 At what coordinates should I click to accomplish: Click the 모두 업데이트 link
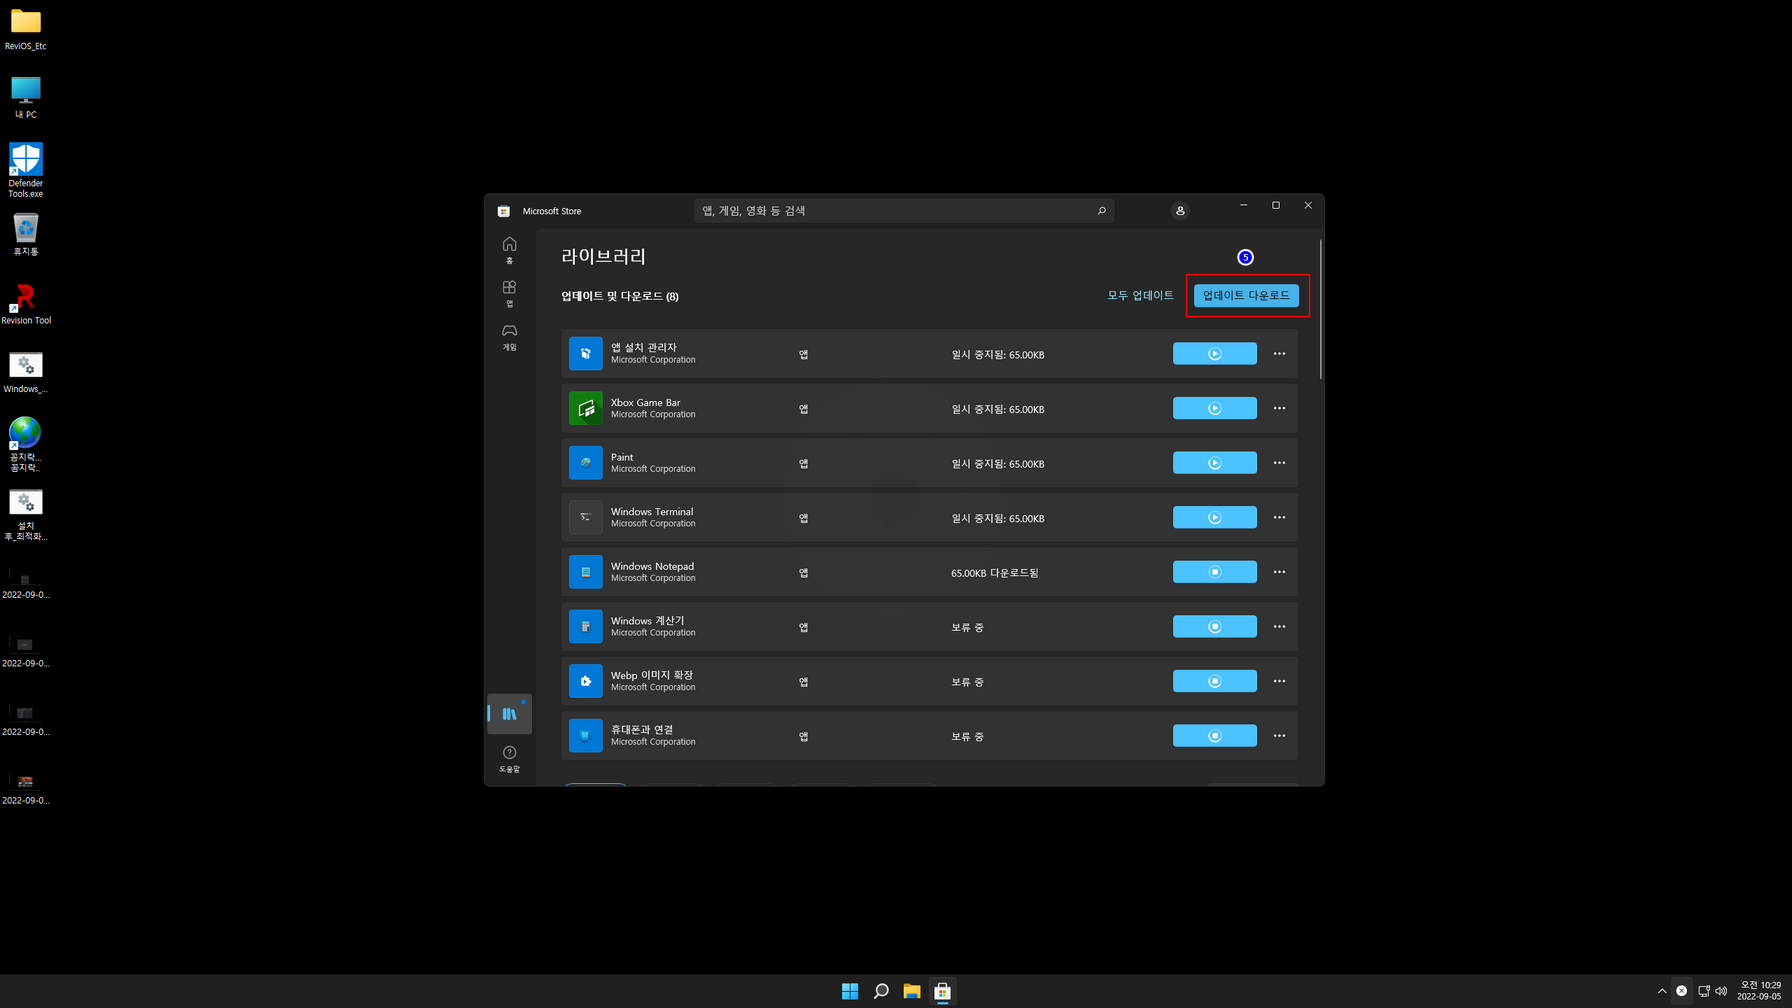point(1140,295)
